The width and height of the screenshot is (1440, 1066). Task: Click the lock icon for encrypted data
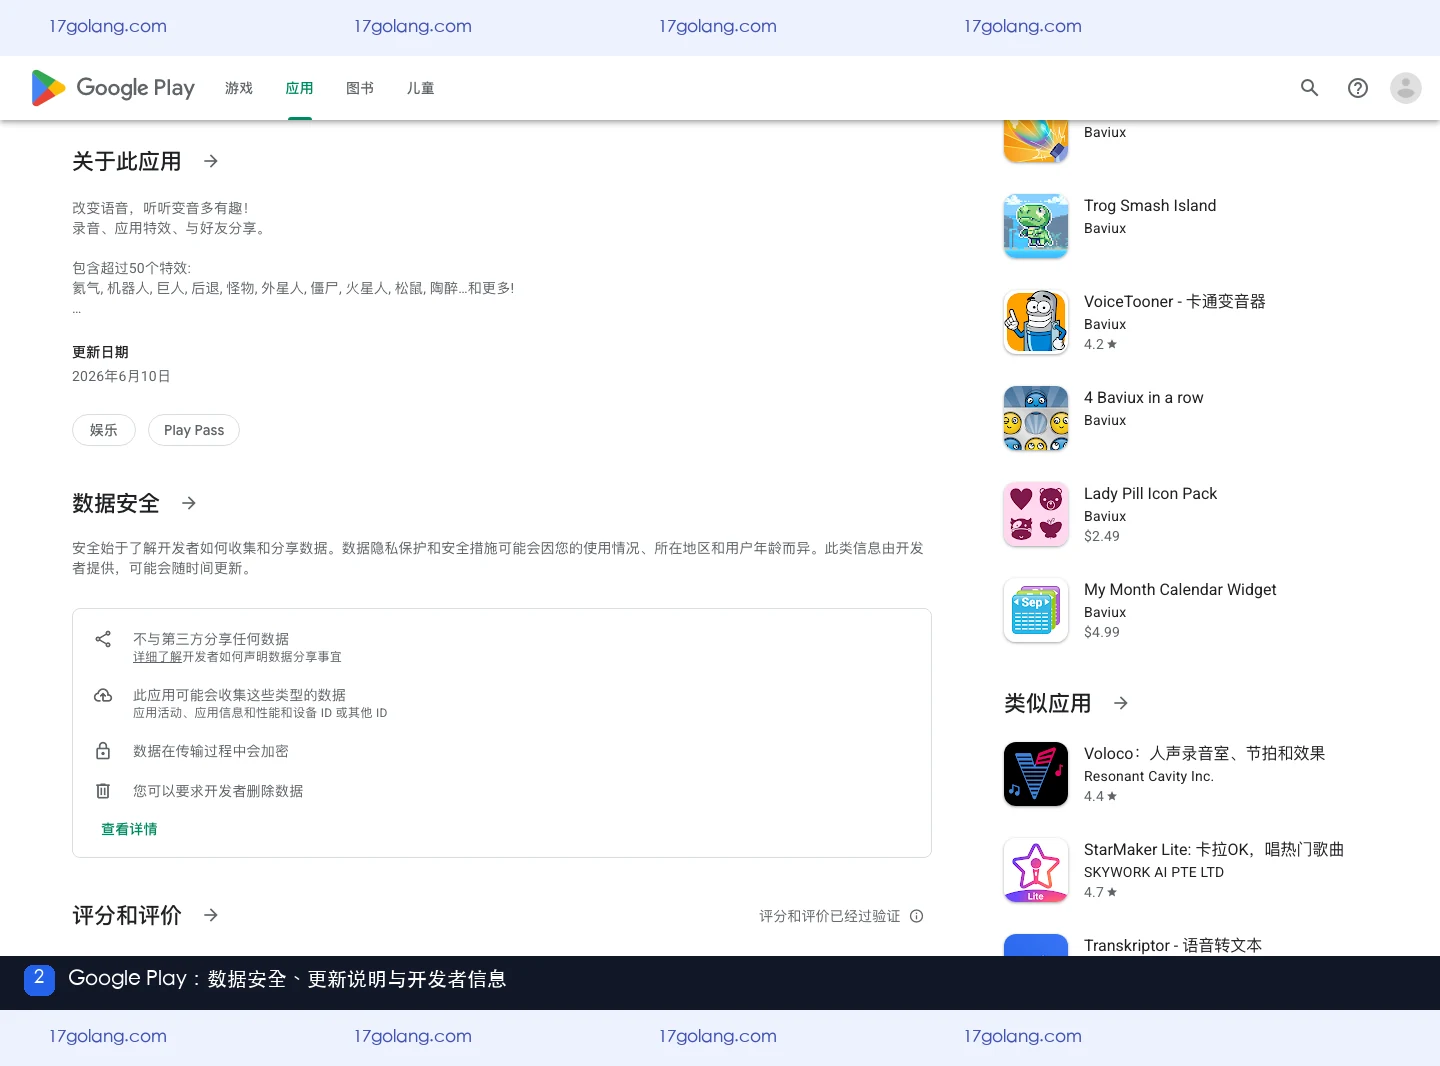coord(103,751)
